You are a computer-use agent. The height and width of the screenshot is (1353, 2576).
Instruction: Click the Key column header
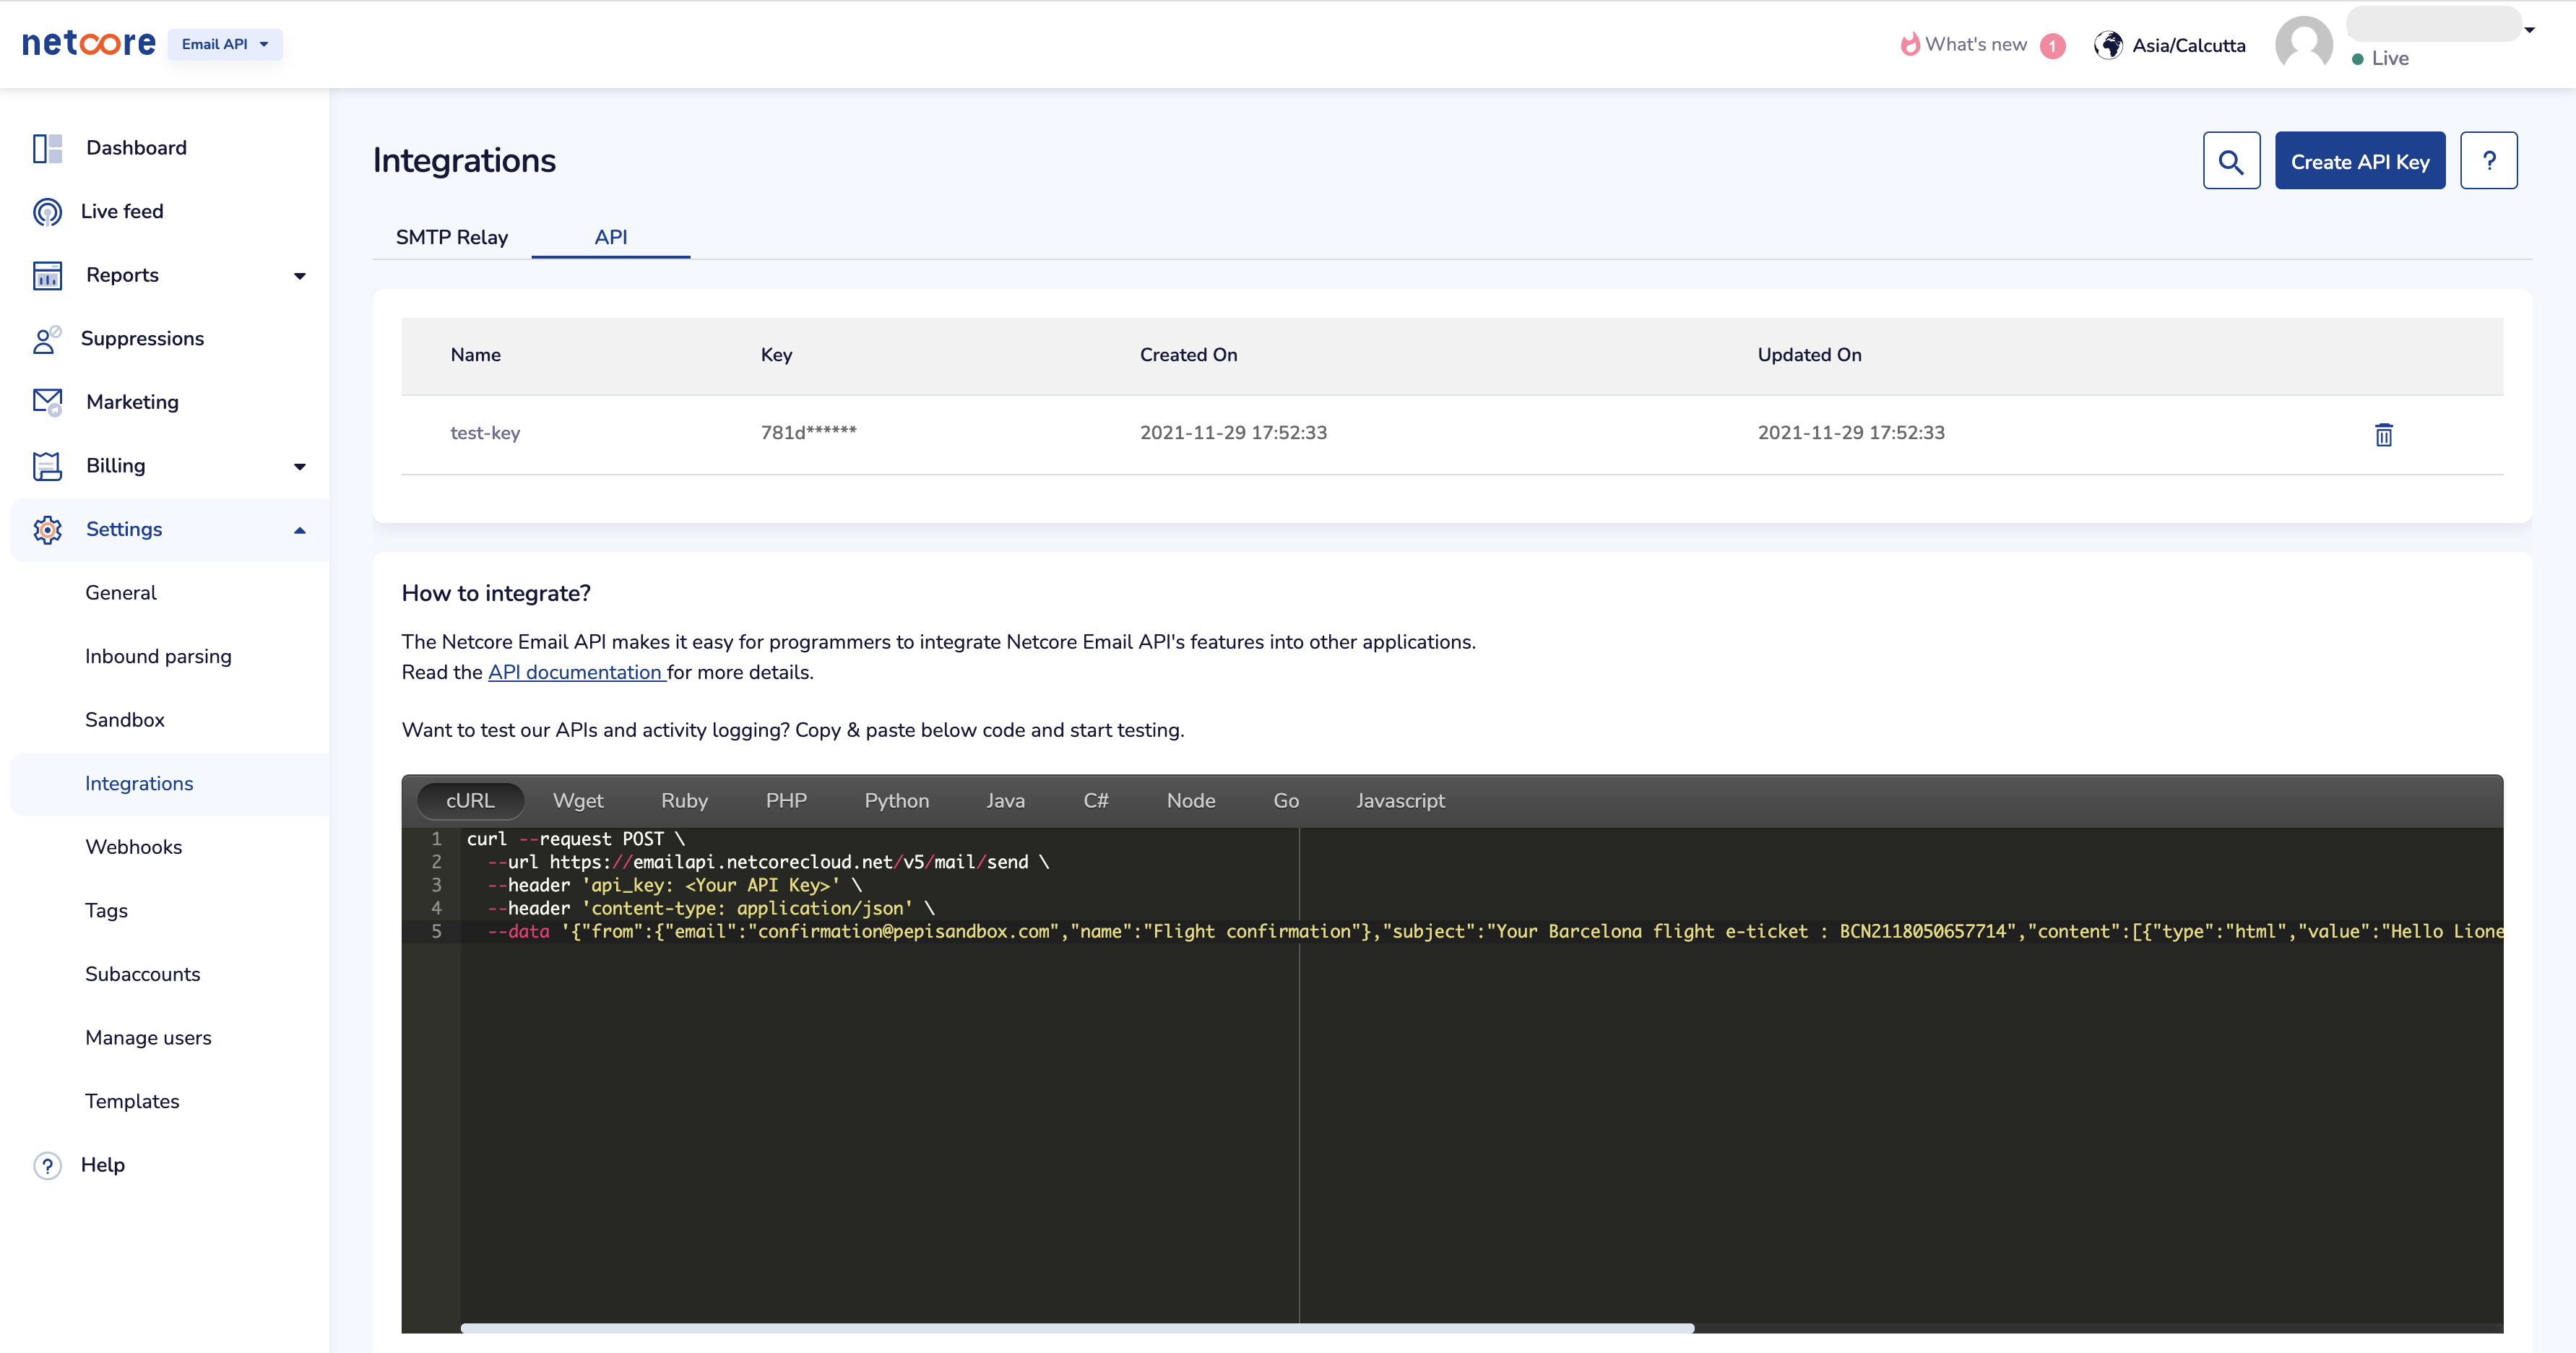776,355
